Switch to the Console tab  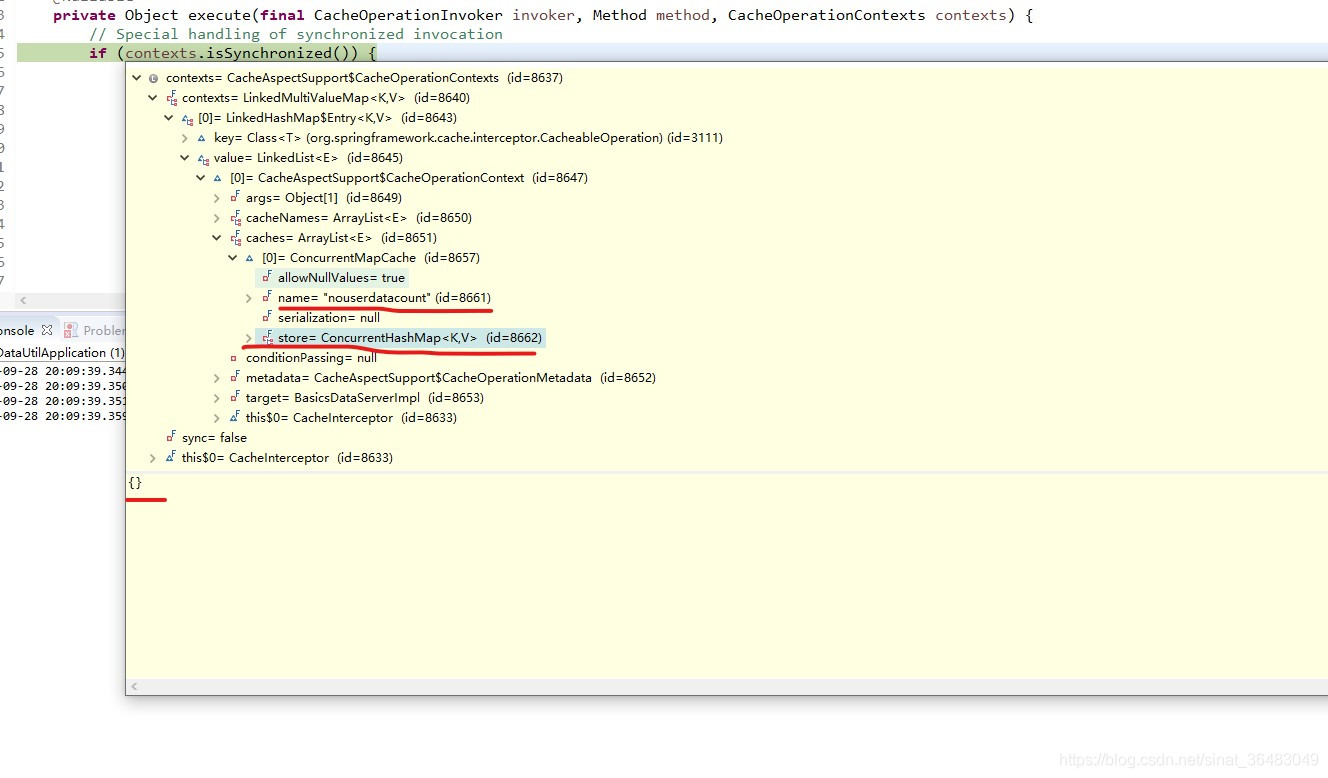(x=17, y=331)
